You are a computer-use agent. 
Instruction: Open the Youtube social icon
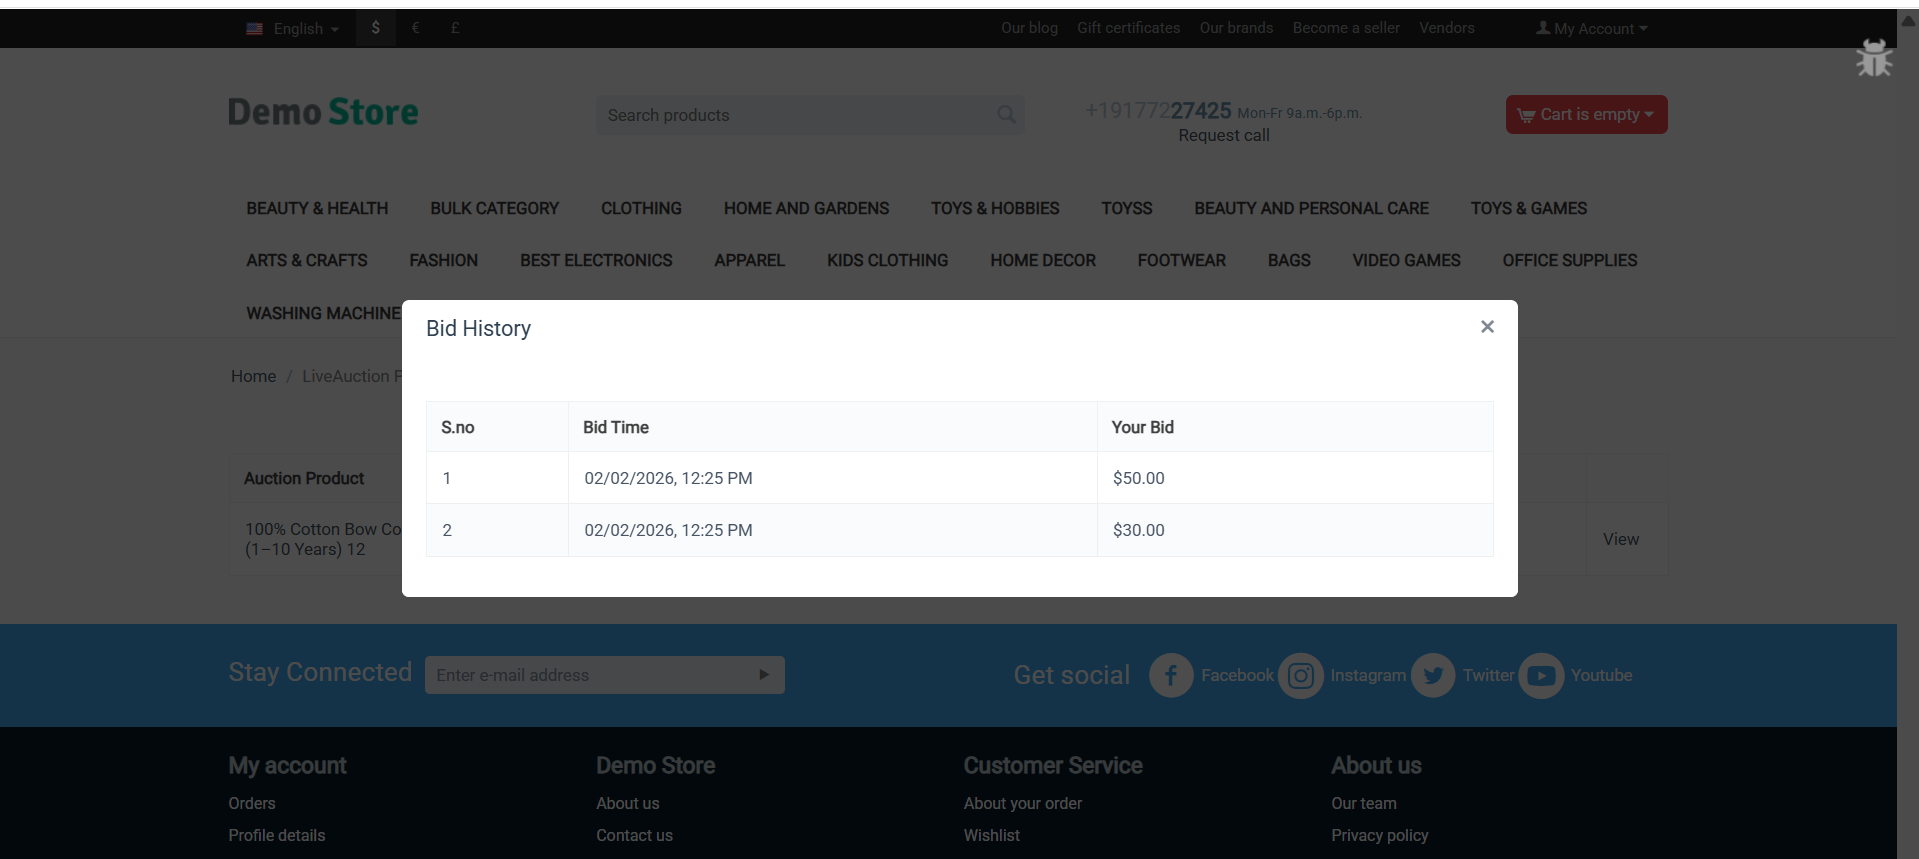[x=1541, y=676]
